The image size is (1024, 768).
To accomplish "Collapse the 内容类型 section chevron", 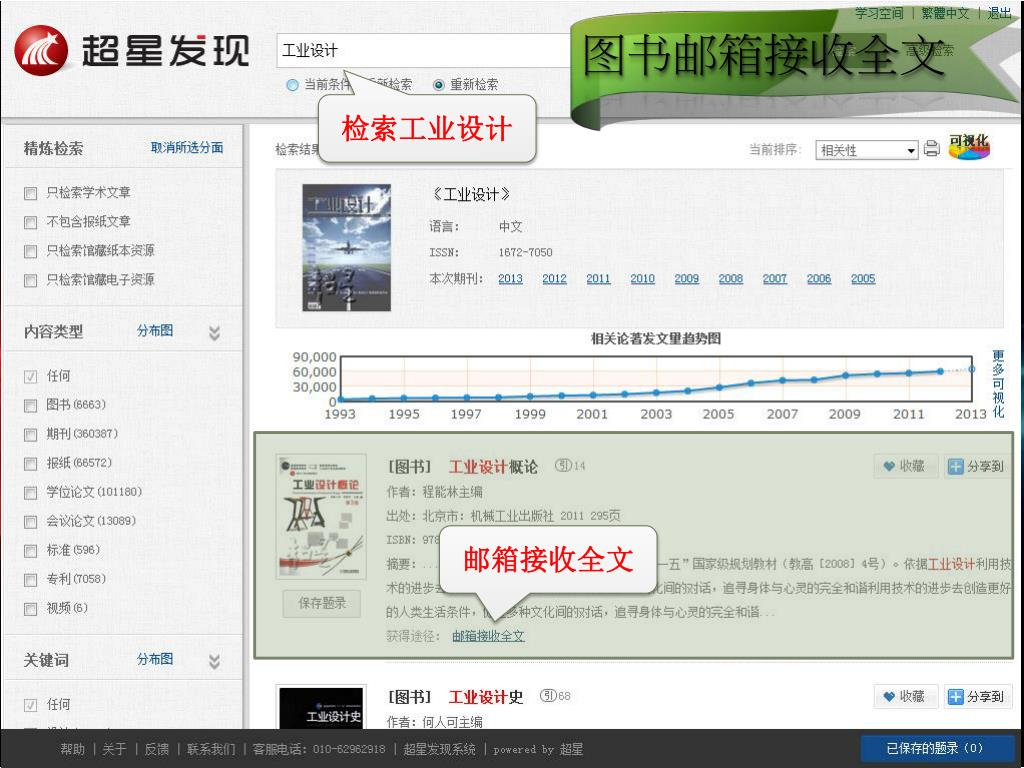I will [214, 333].
